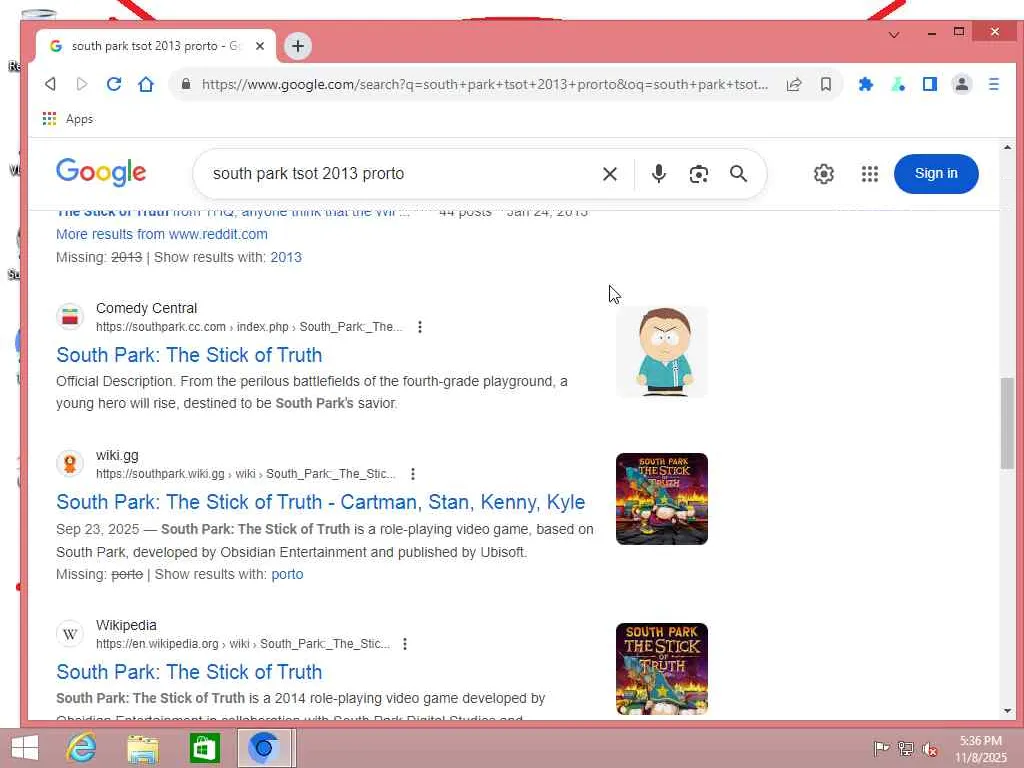Expand the tab search chevron
The height and width of the screenshot is (768, 1024).
[x=894, y=34]
